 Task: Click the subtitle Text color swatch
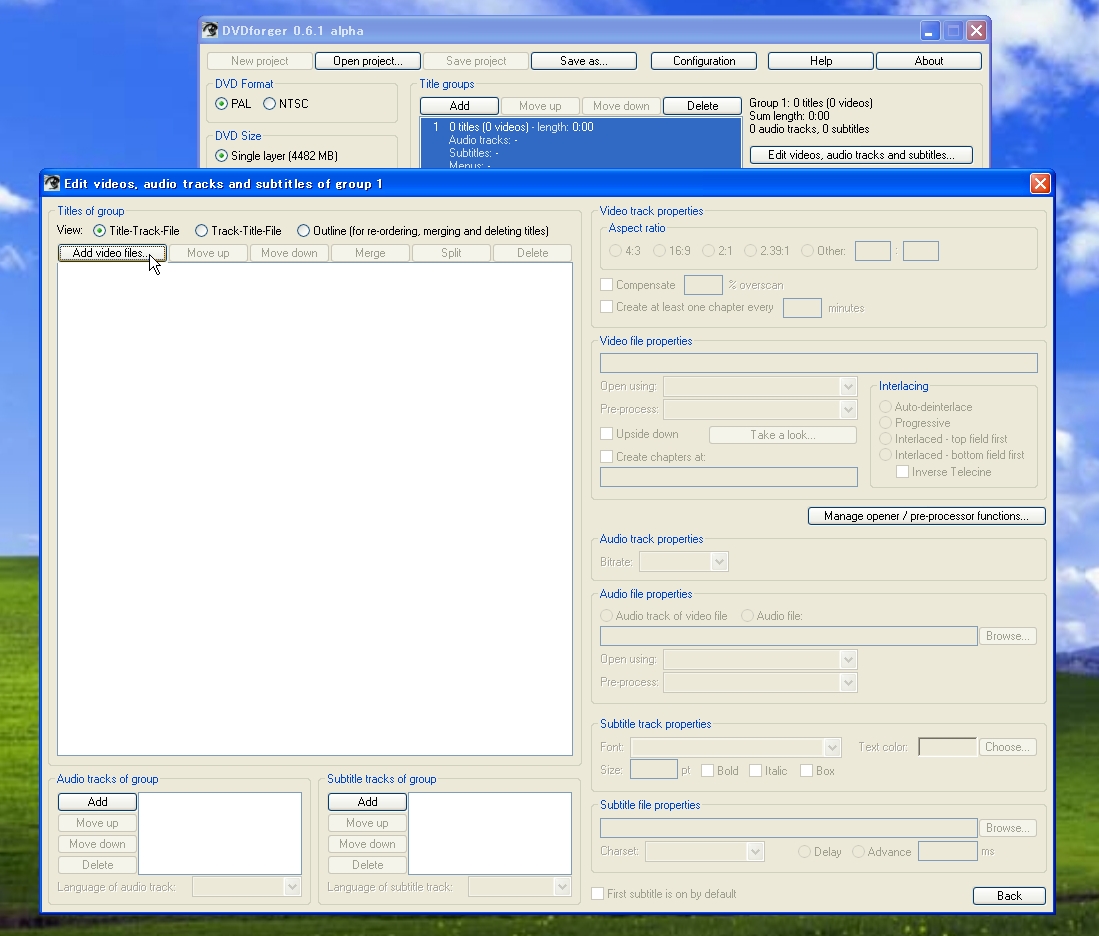click(948, 747)
